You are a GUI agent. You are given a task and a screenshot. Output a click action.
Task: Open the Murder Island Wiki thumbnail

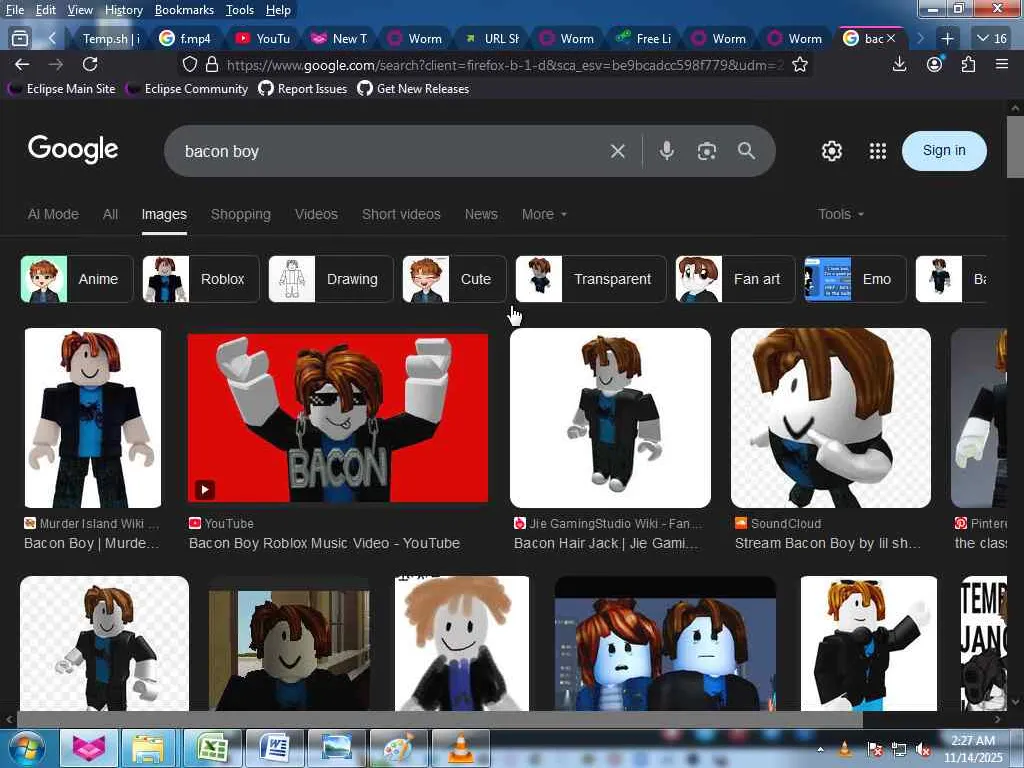93,418
